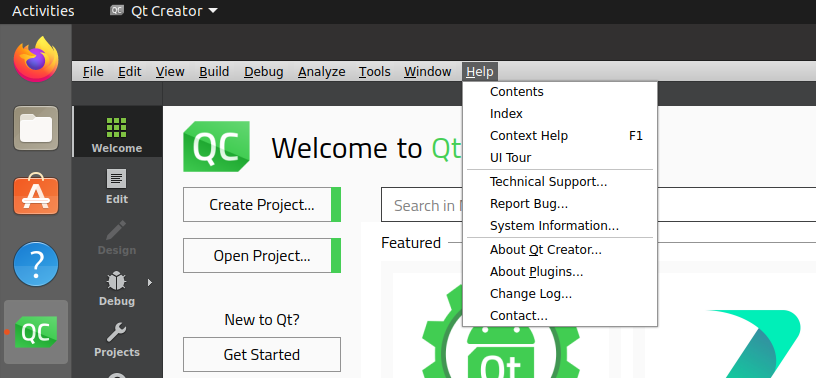Open the Activities overview
This screenshot has width=816, height=378.
pos(43,11)
